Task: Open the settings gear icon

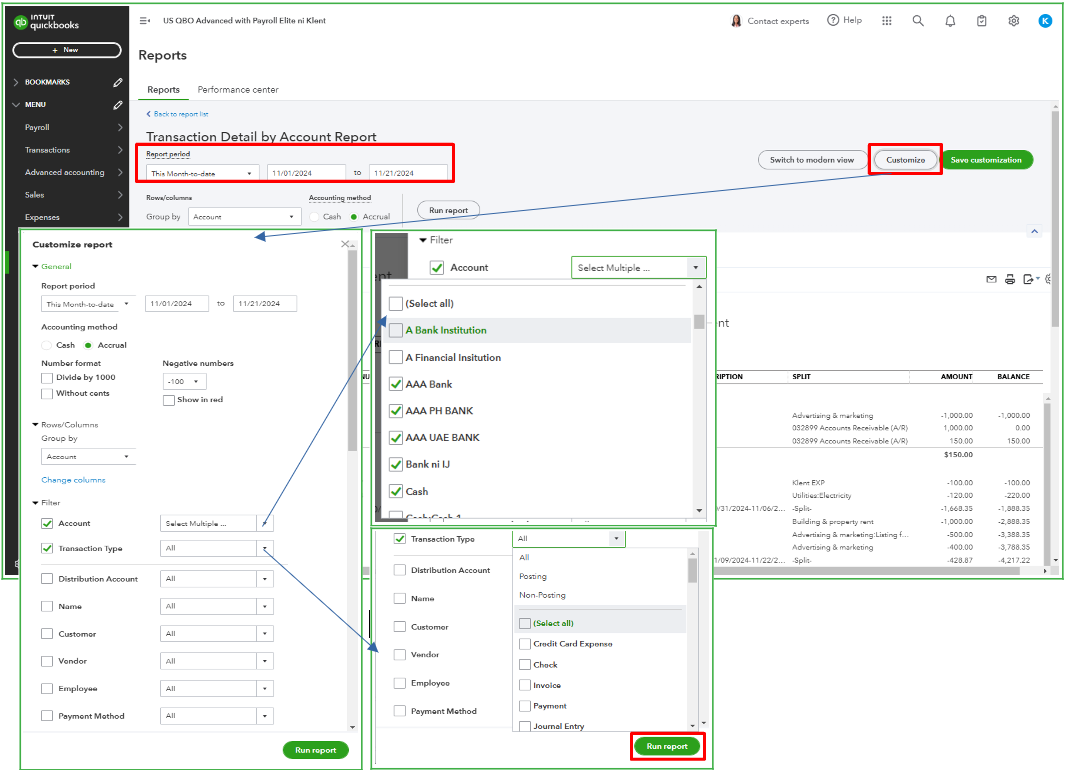Action: (1013, 21)
